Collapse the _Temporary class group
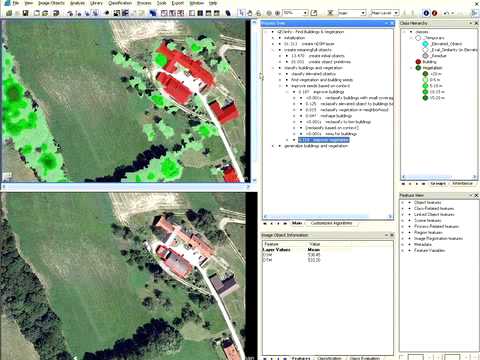Screen dimensions: 480x360 (411, 38)
